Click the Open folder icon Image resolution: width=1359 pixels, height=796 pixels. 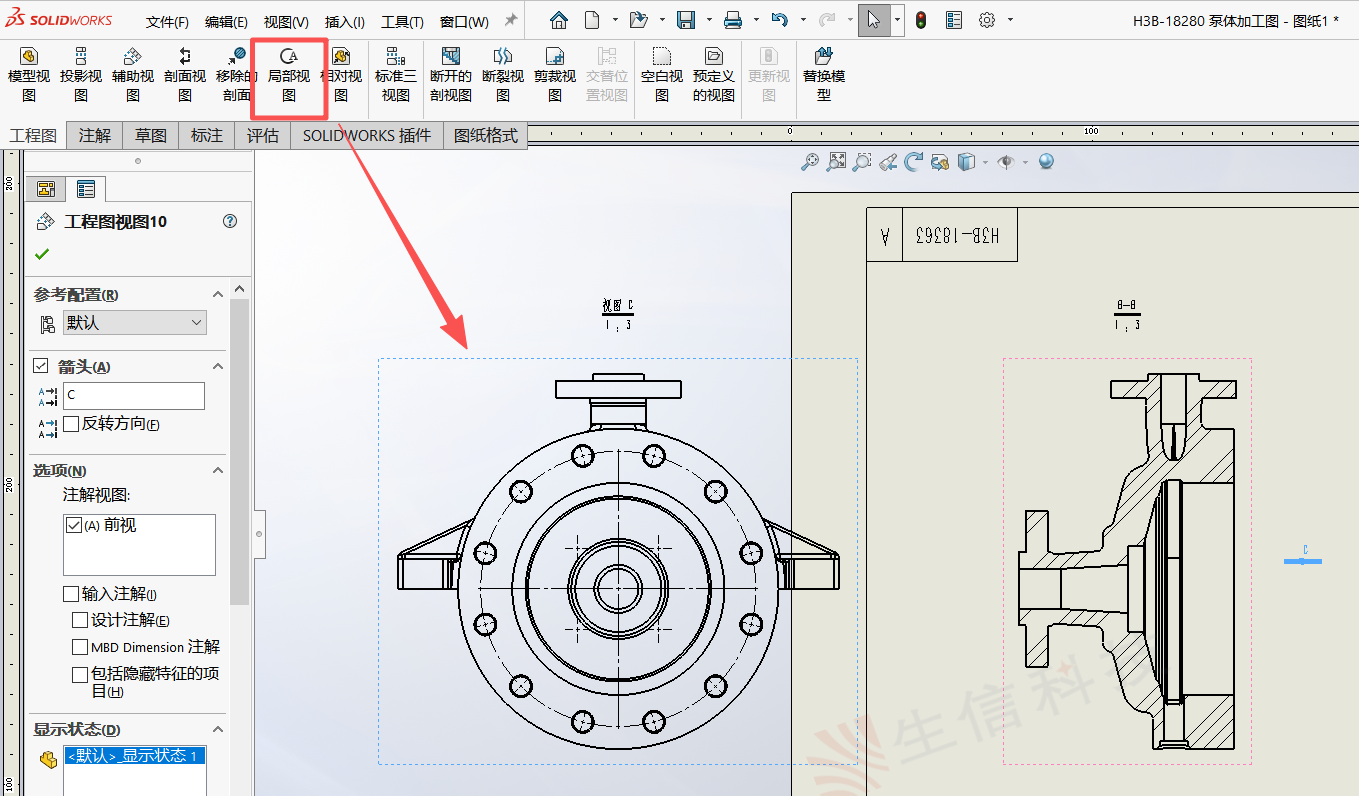(638, 20)
